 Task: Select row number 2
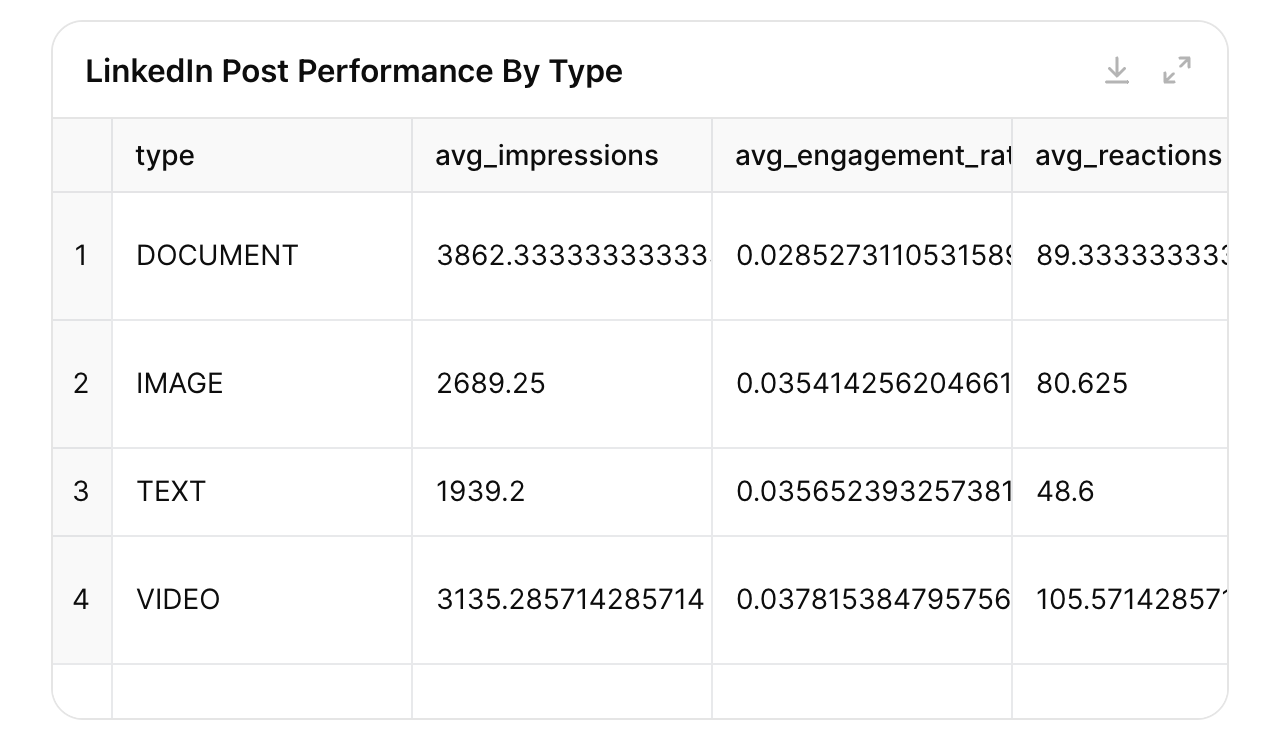(x=81, y=384)
